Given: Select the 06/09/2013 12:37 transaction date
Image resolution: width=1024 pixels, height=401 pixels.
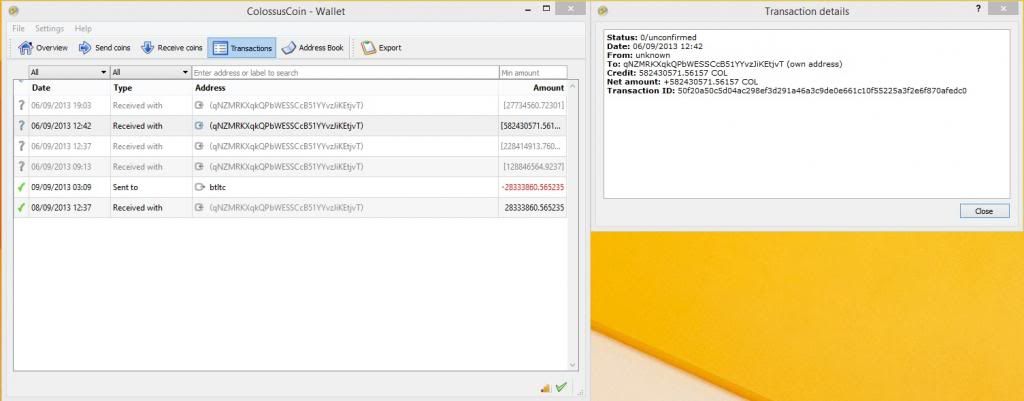Looking at the screenshot, I should (61, 146).
